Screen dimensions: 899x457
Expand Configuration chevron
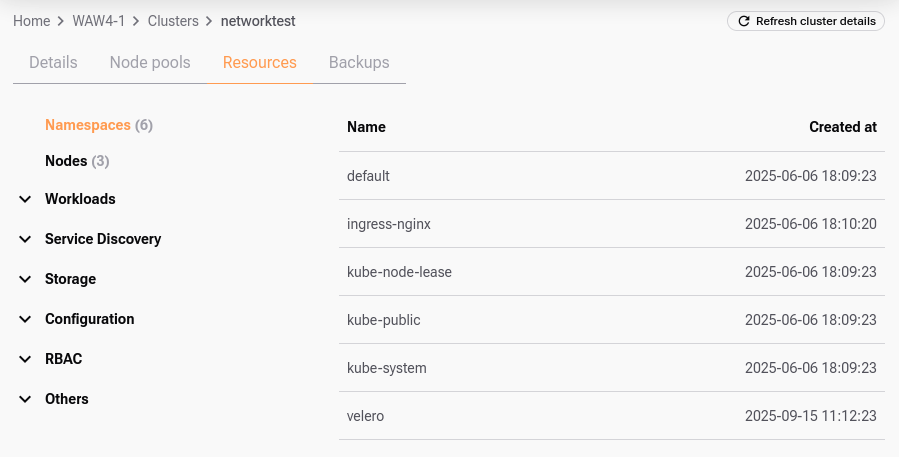25,319
